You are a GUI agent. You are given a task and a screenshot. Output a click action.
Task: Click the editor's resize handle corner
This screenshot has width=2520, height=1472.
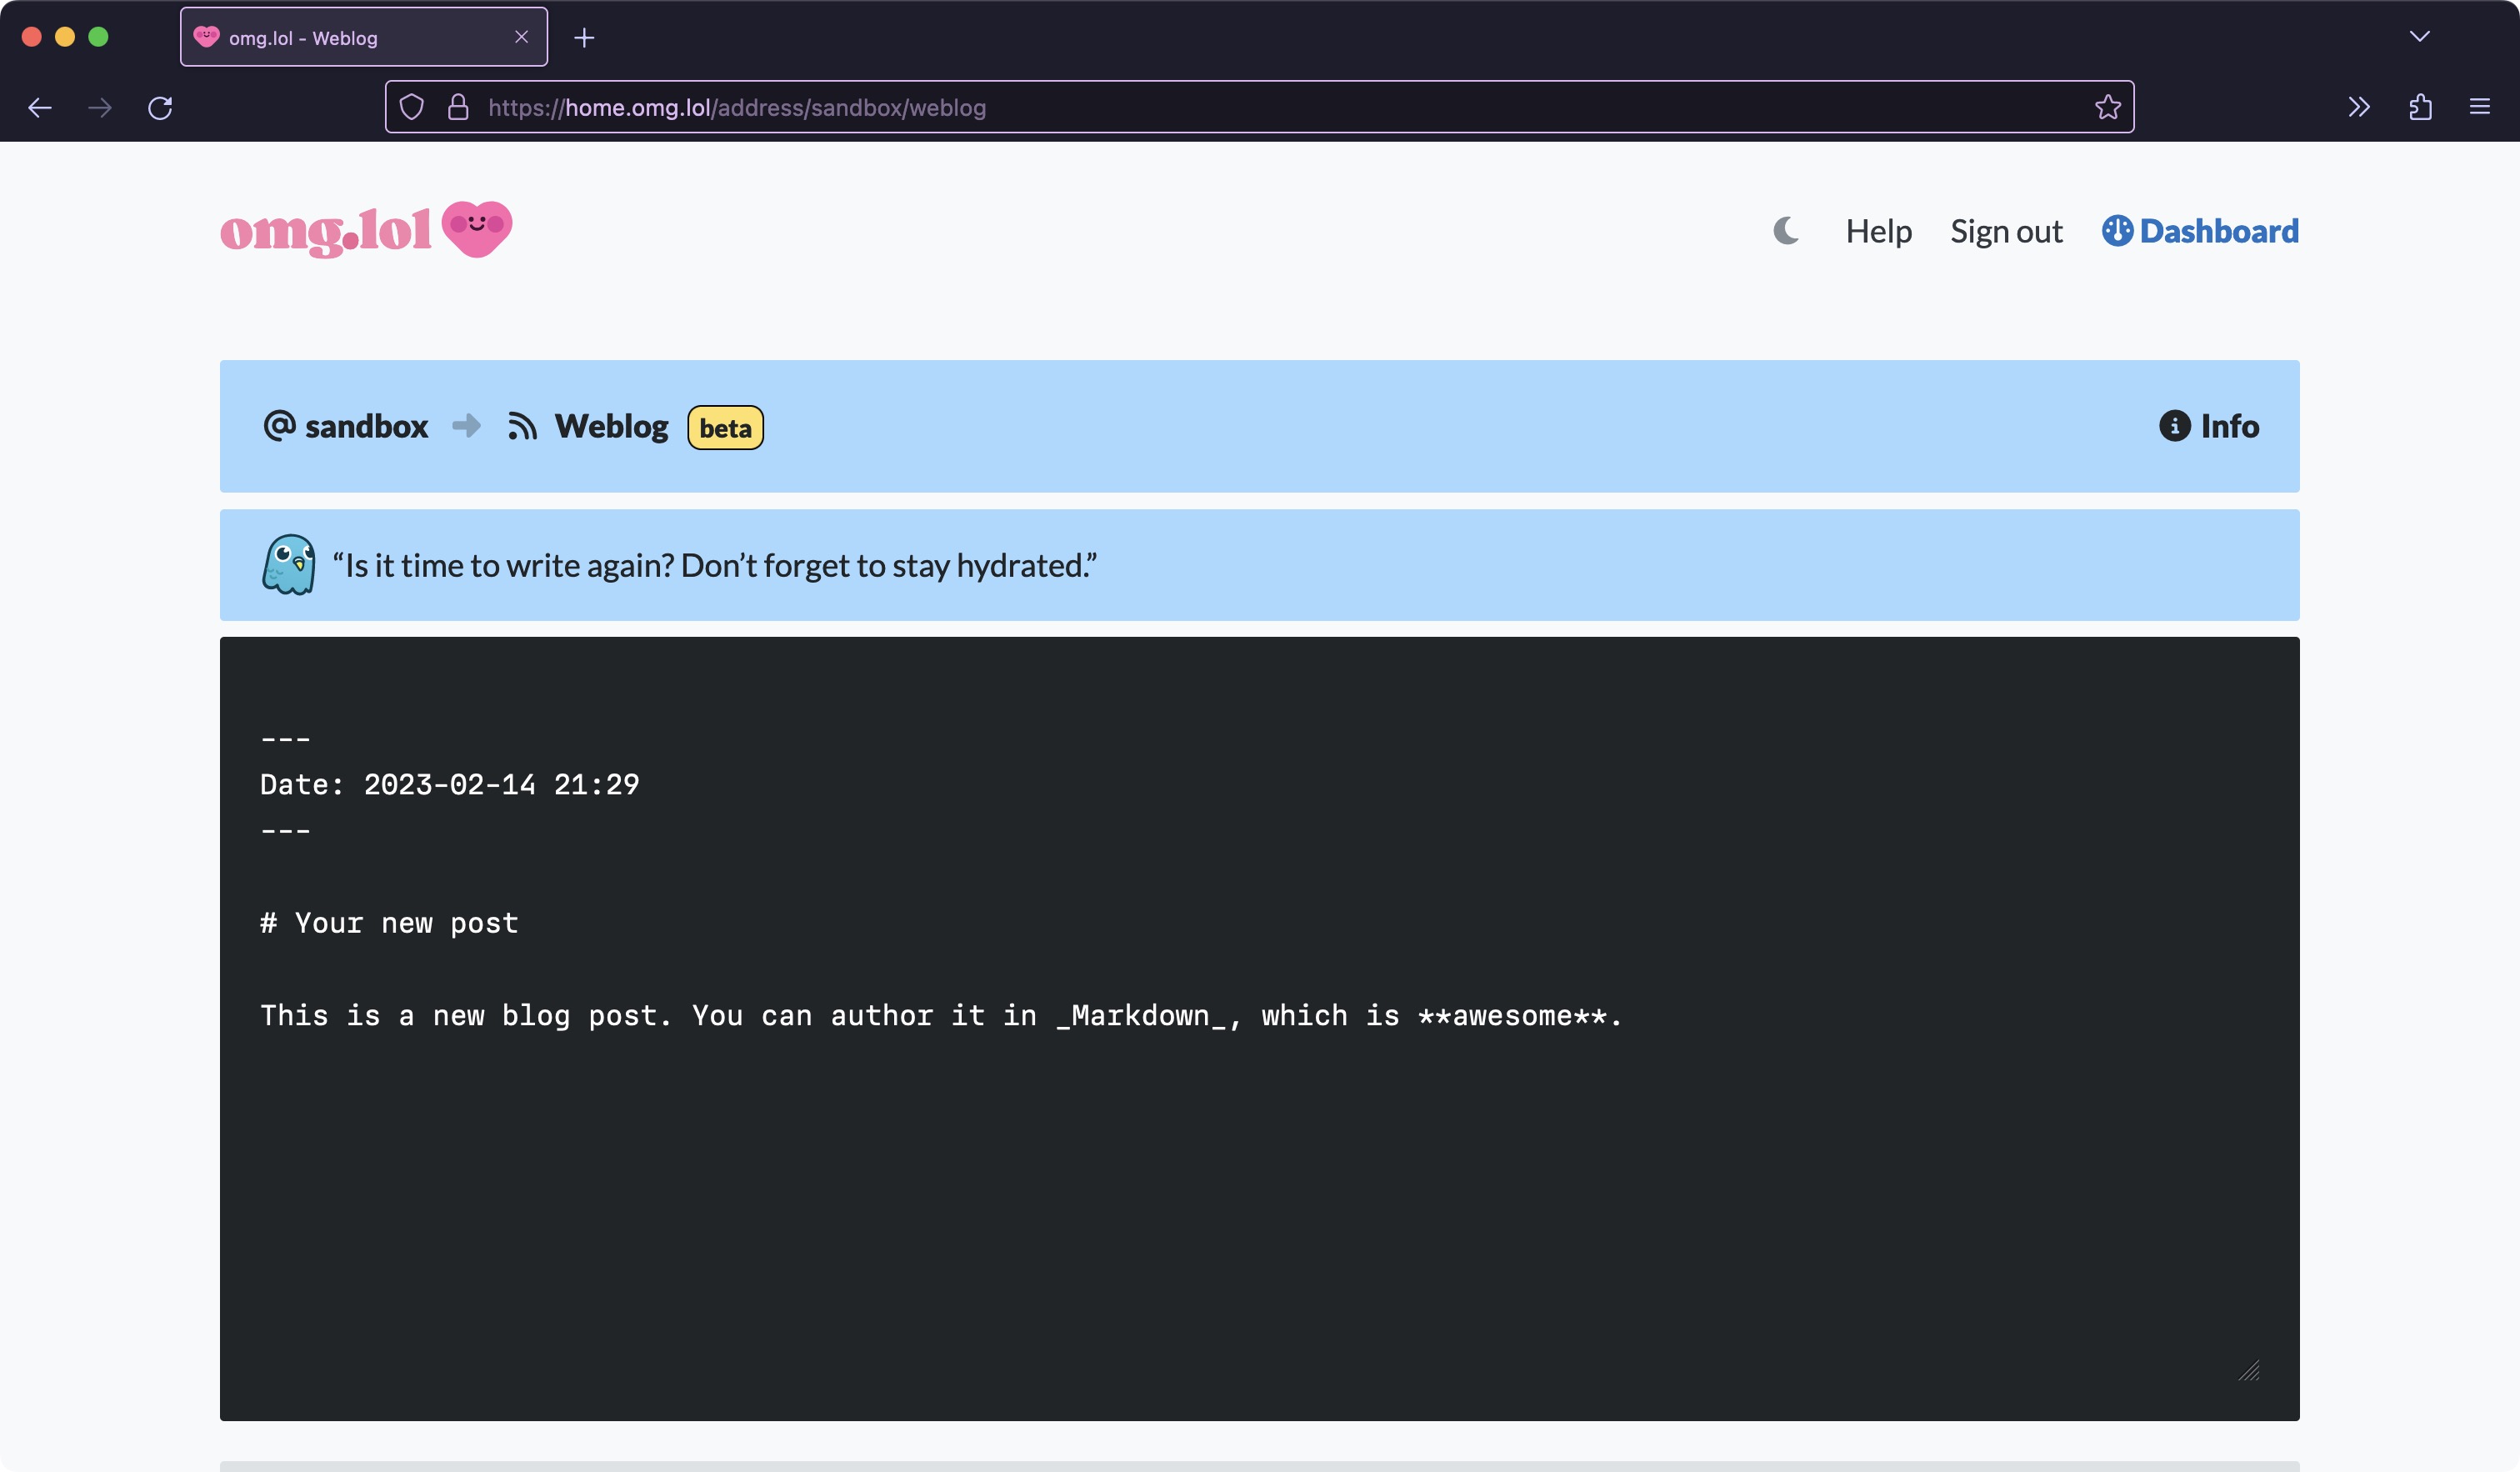[2249, 1371]
